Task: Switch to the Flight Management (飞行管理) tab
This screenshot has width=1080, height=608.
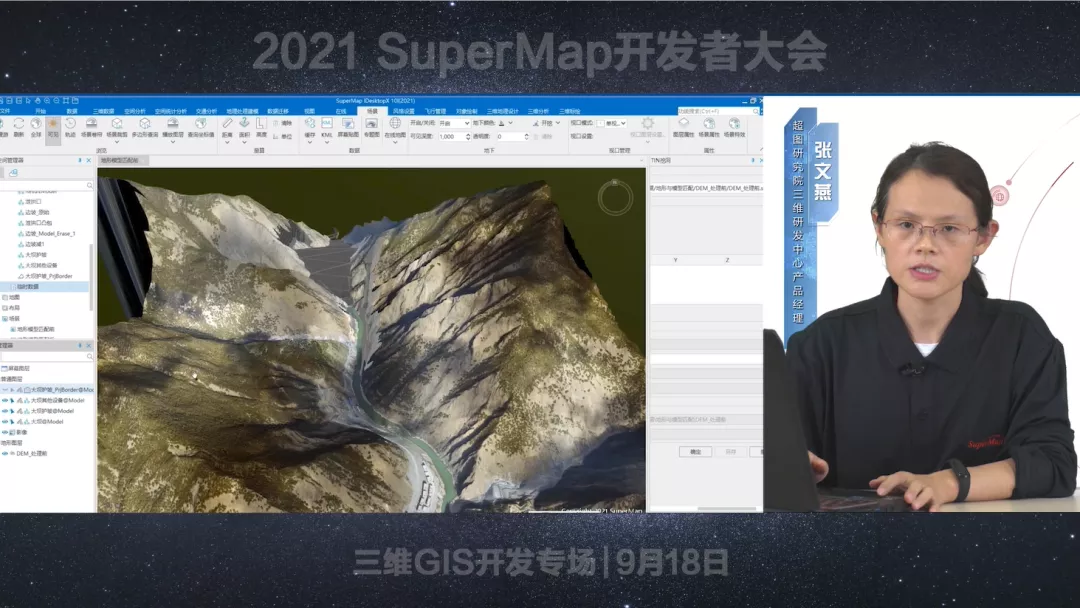Action: 435,111
